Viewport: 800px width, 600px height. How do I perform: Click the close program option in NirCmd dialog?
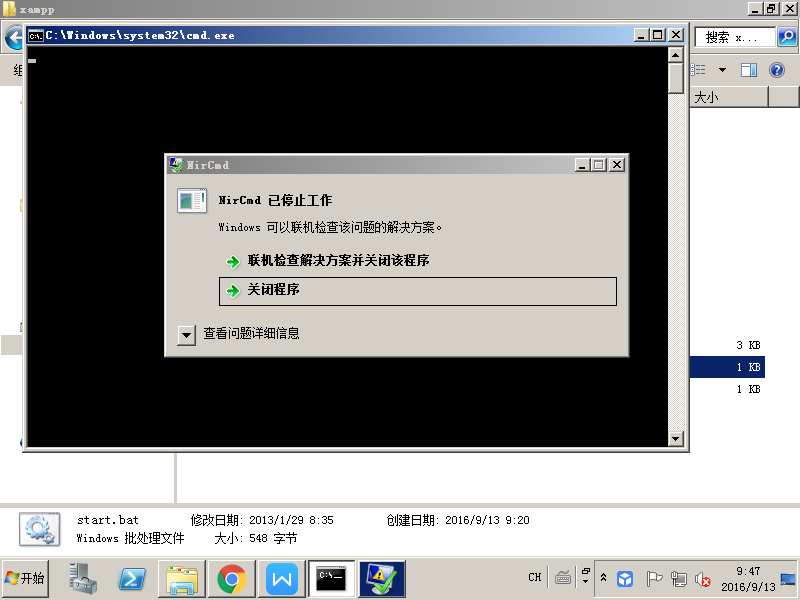coord(417,291)
